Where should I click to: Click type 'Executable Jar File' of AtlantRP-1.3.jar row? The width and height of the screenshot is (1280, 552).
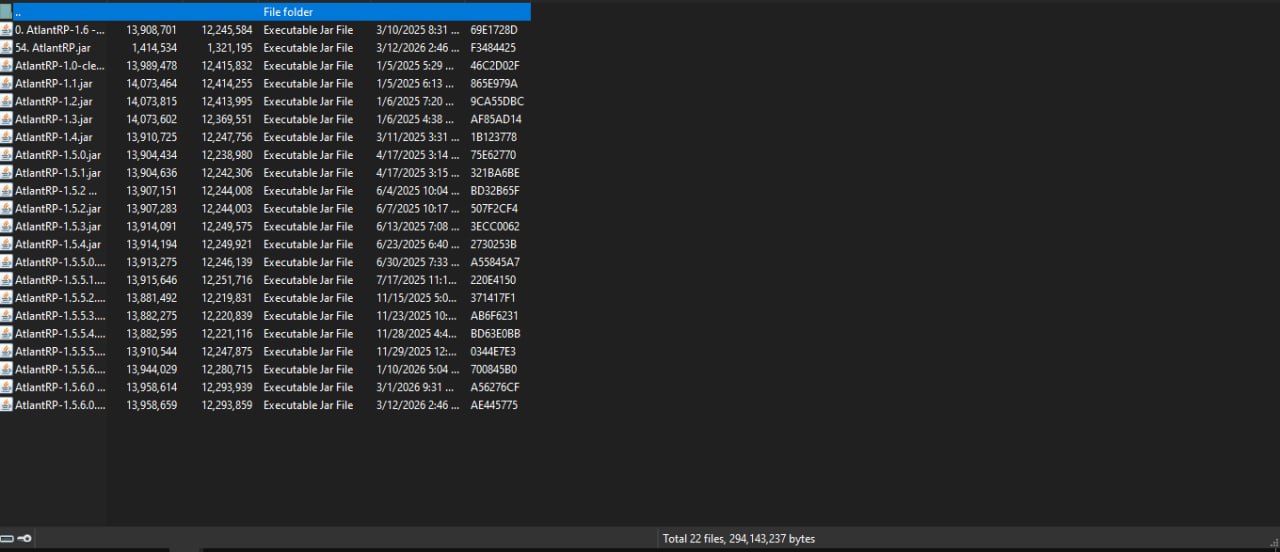coord(308,119)
